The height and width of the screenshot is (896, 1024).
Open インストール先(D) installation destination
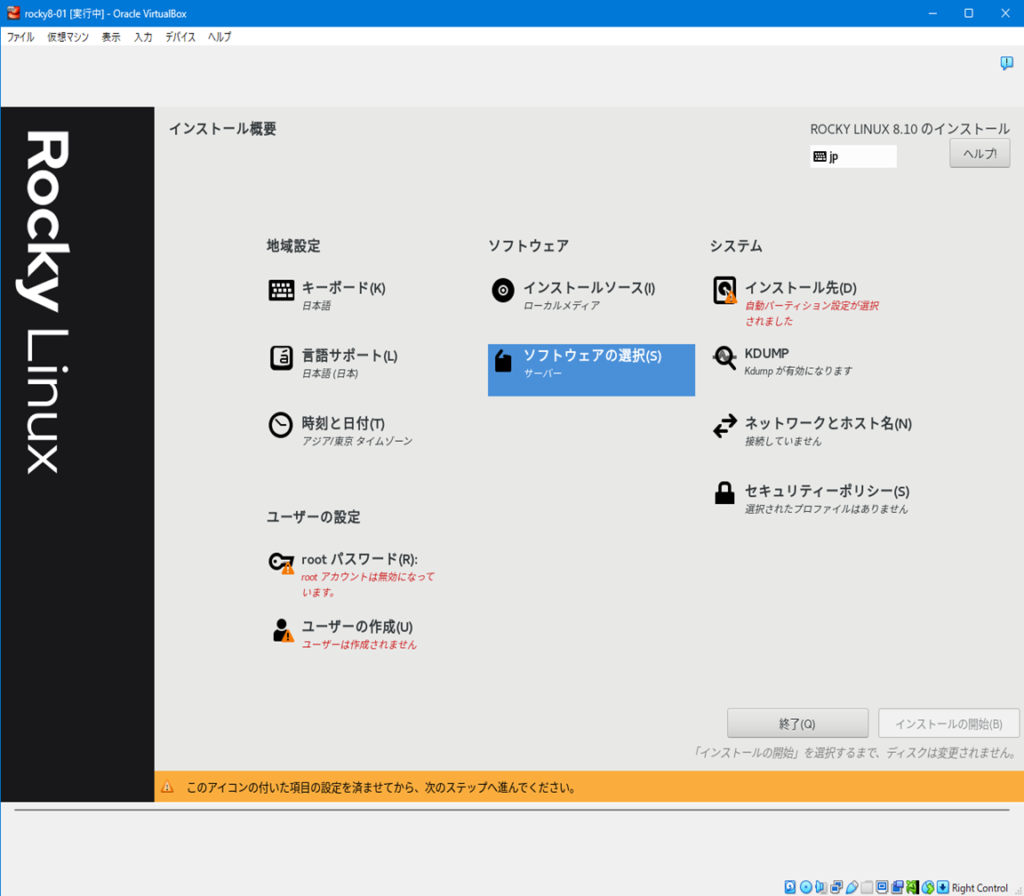[796, 303]
